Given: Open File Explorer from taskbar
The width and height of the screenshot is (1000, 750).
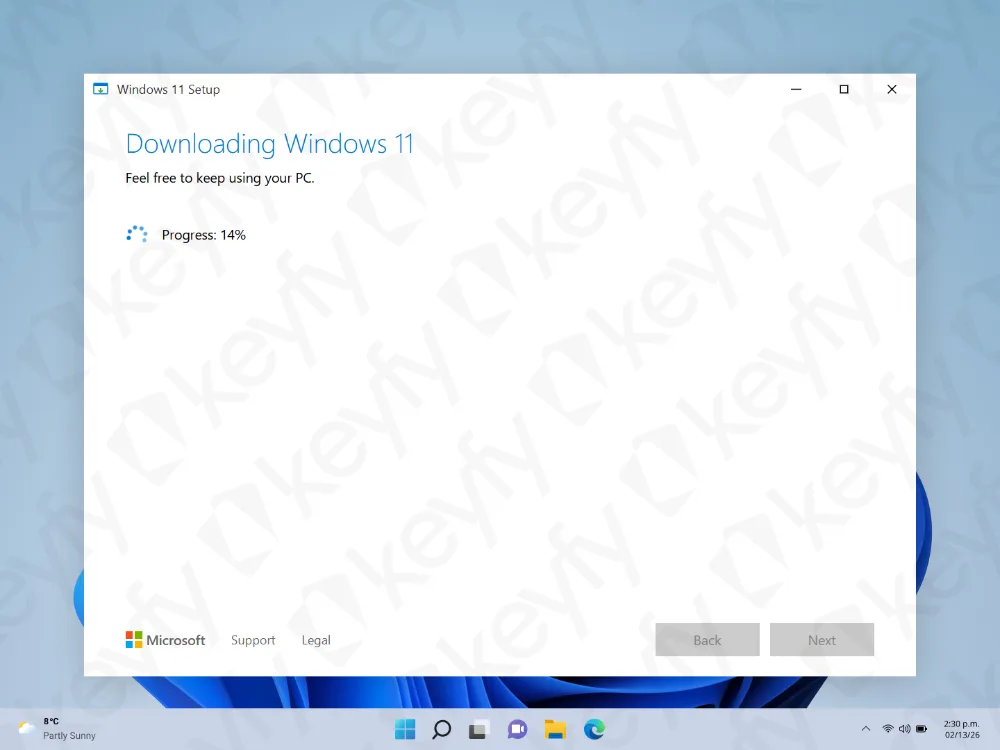Looking at the screenshot, I should (555, 729).
